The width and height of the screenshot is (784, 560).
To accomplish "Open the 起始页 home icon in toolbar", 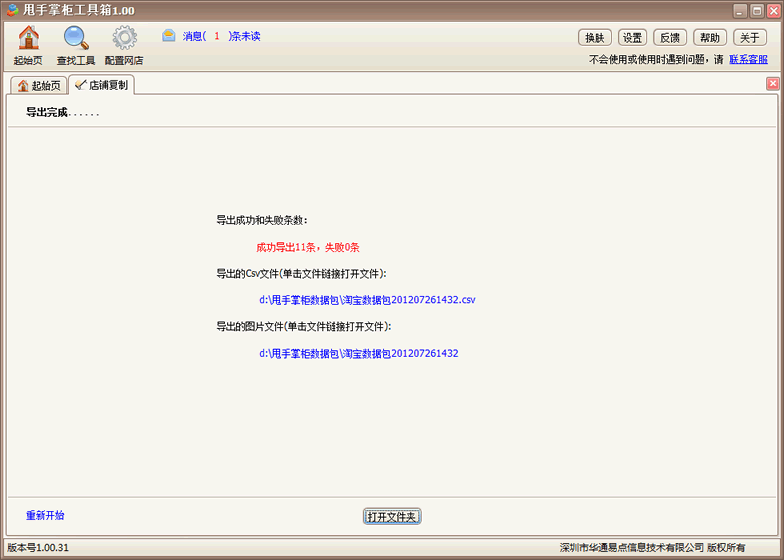I will pyautogui.click(x=28, y=46).
